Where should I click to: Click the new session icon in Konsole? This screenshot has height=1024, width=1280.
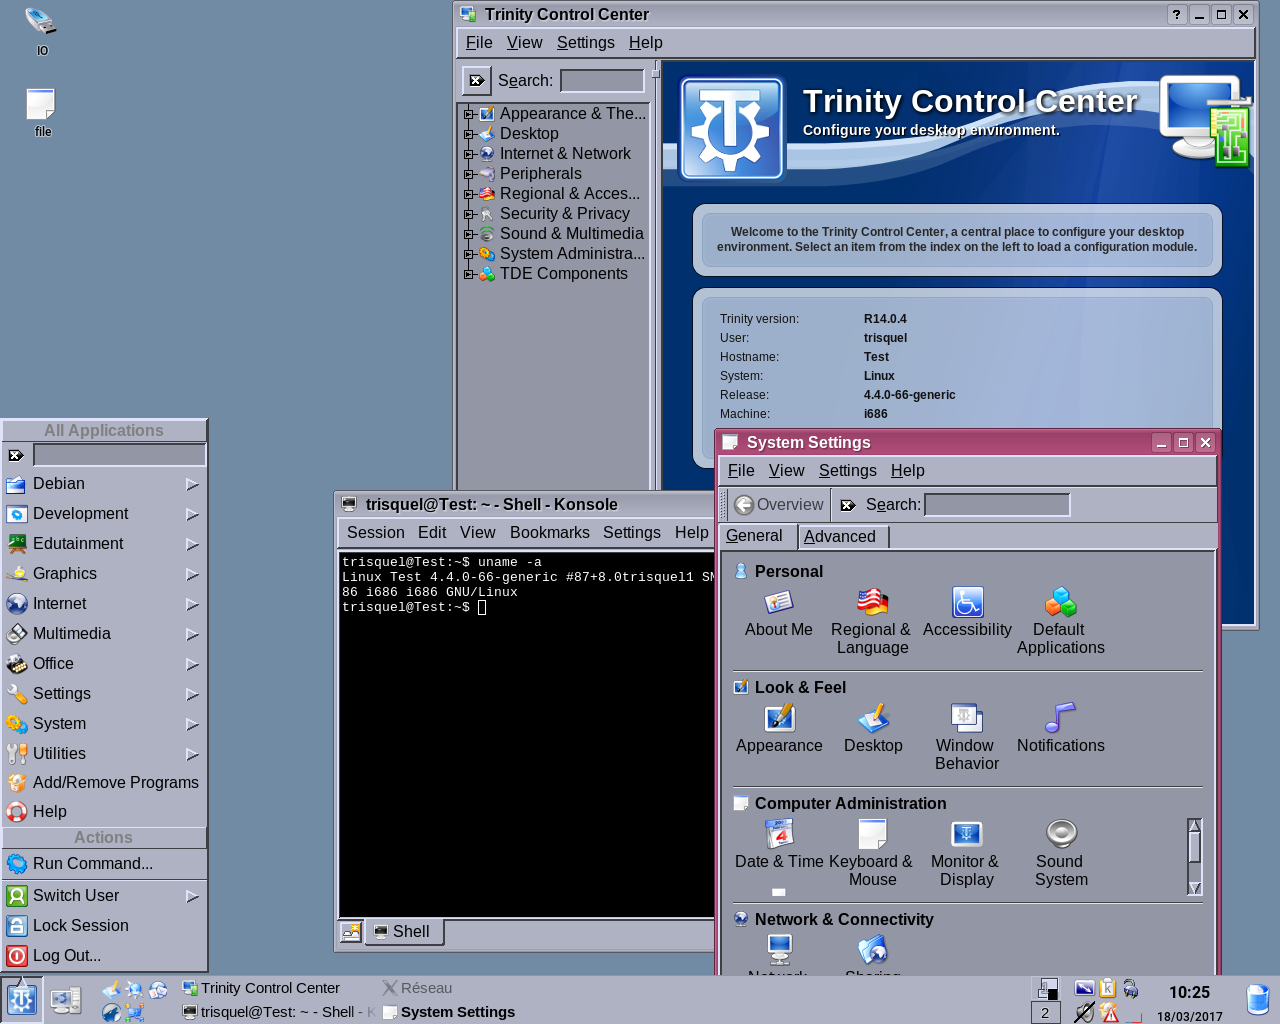pos(351,932)
